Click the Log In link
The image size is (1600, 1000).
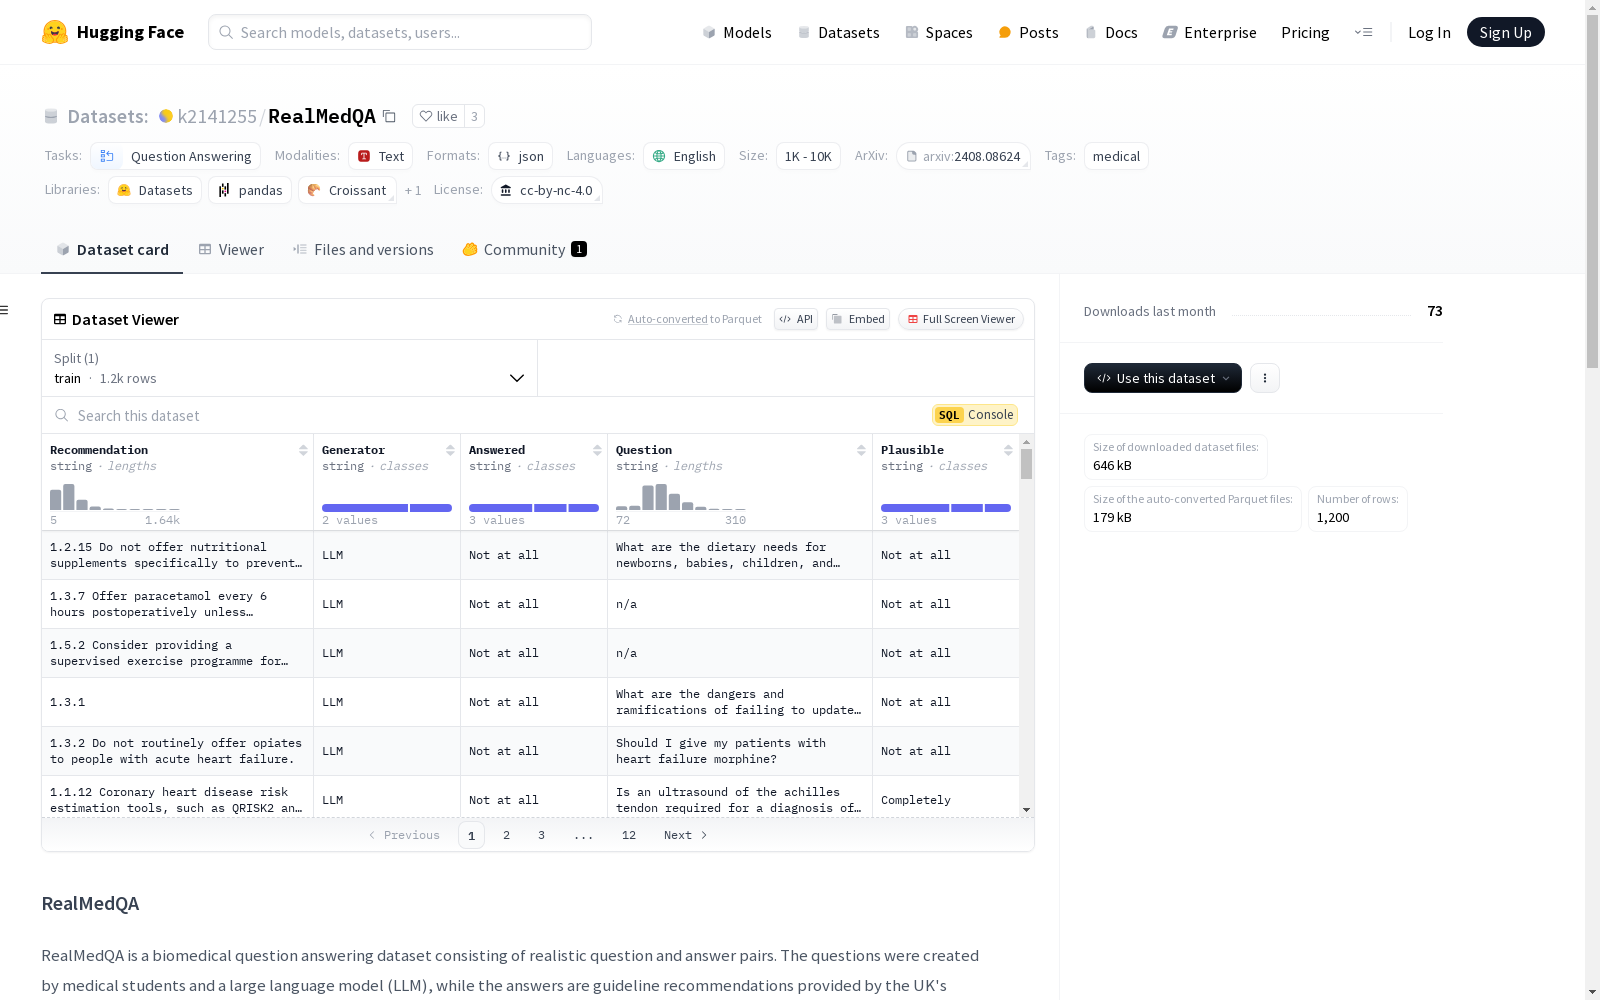(1429, 32)
